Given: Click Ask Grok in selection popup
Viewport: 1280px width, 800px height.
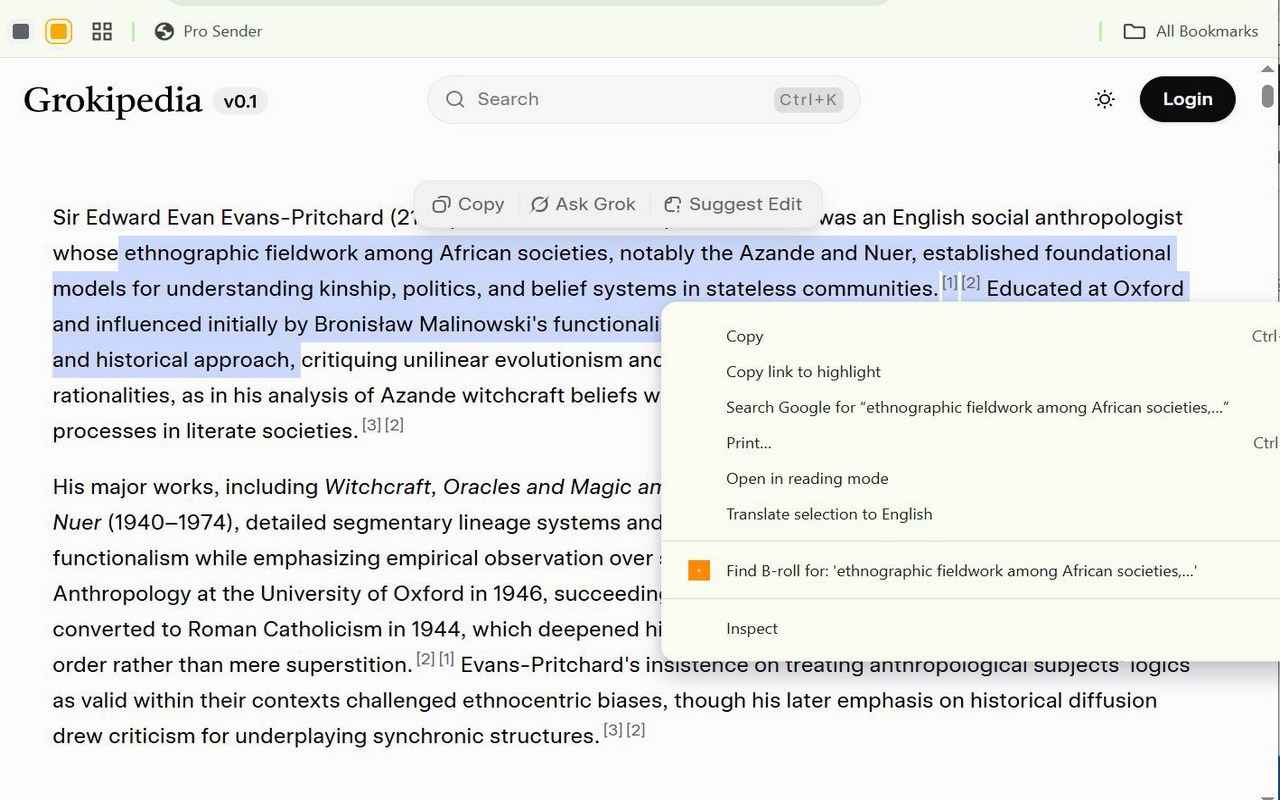Looking at the screenshot, I should click(x=583, y=204).
